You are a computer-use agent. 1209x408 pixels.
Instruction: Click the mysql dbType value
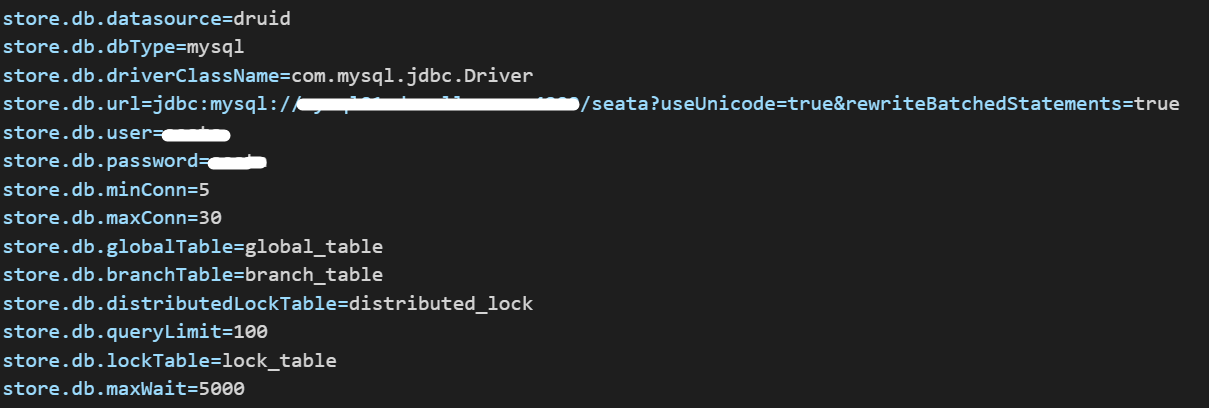click(215, 47)
